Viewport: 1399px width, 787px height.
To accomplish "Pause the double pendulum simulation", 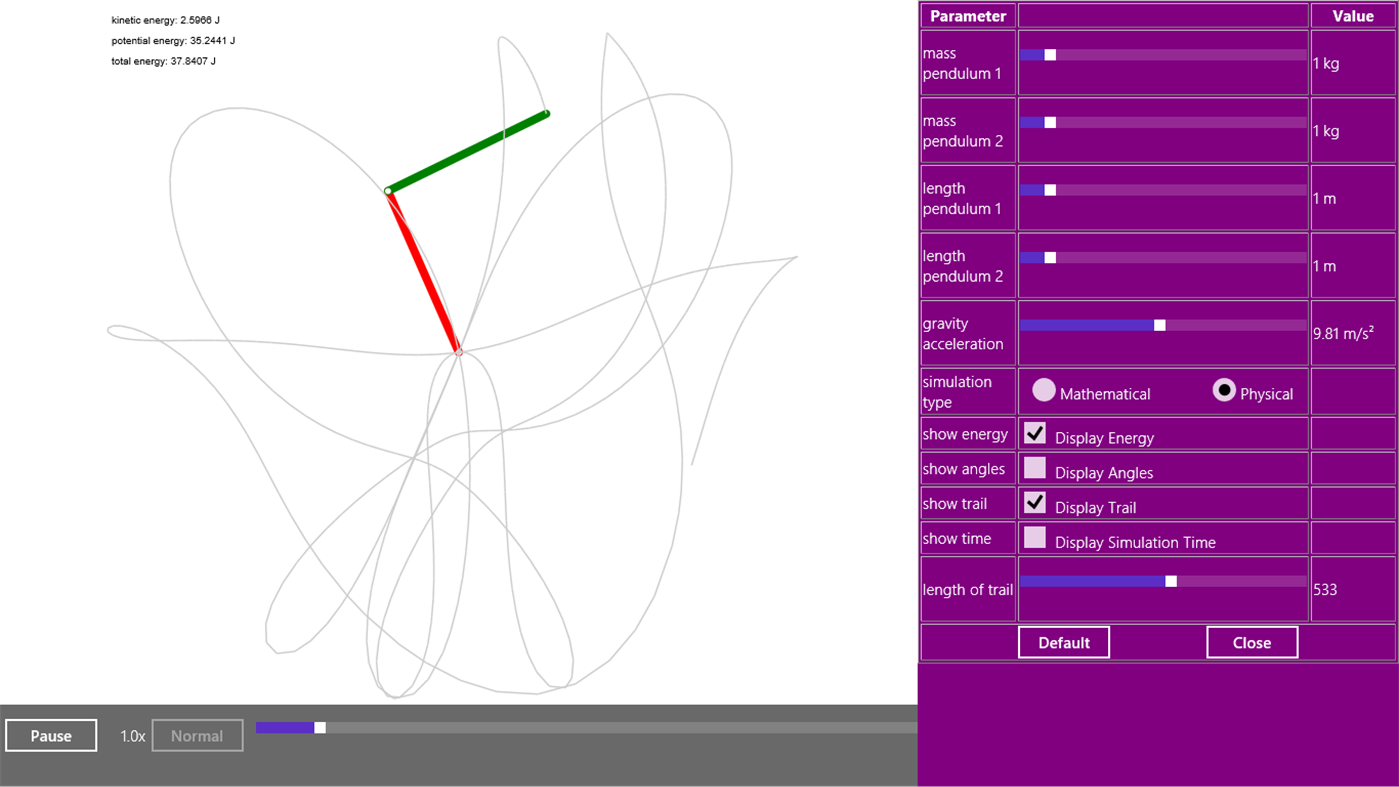I will click(50, 735).
